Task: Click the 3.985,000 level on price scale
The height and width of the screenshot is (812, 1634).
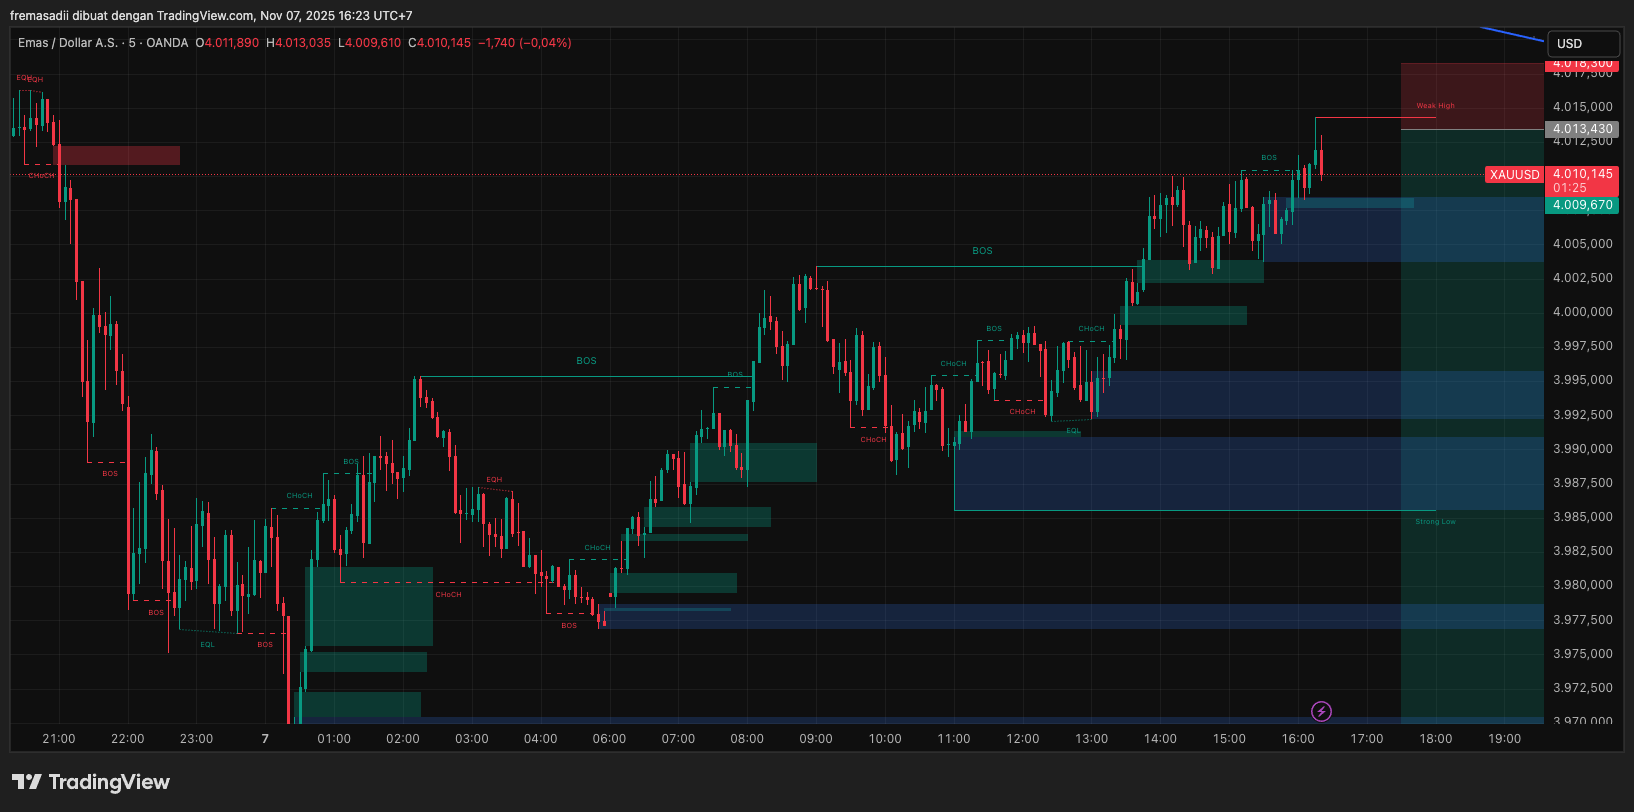Action: [x=1582, y=517]
